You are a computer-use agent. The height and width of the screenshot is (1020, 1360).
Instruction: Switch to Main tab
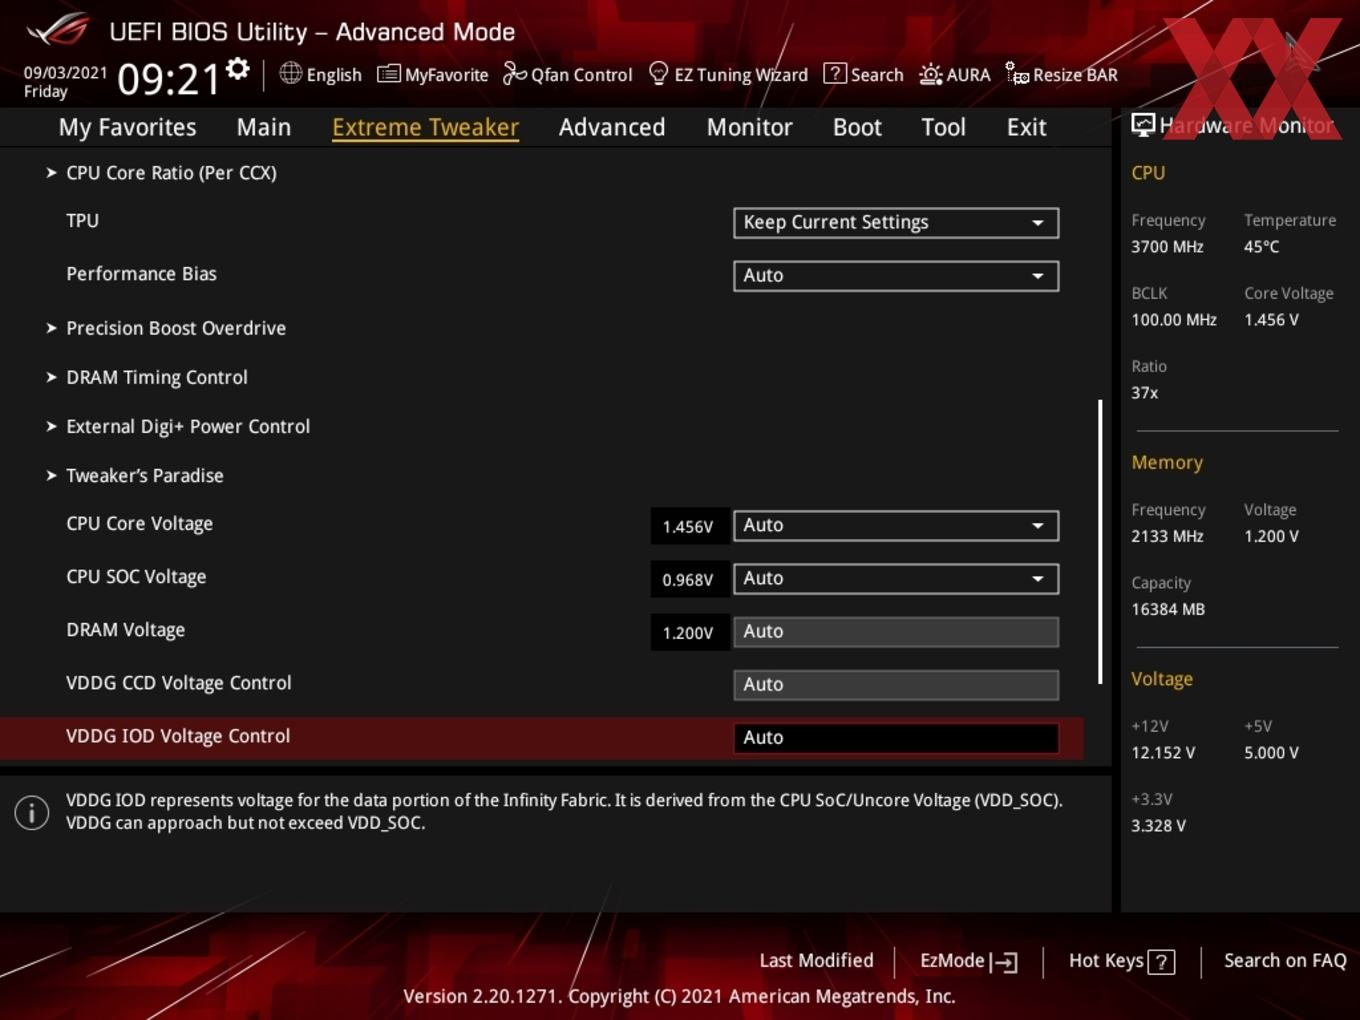click(x=264, y=127)
